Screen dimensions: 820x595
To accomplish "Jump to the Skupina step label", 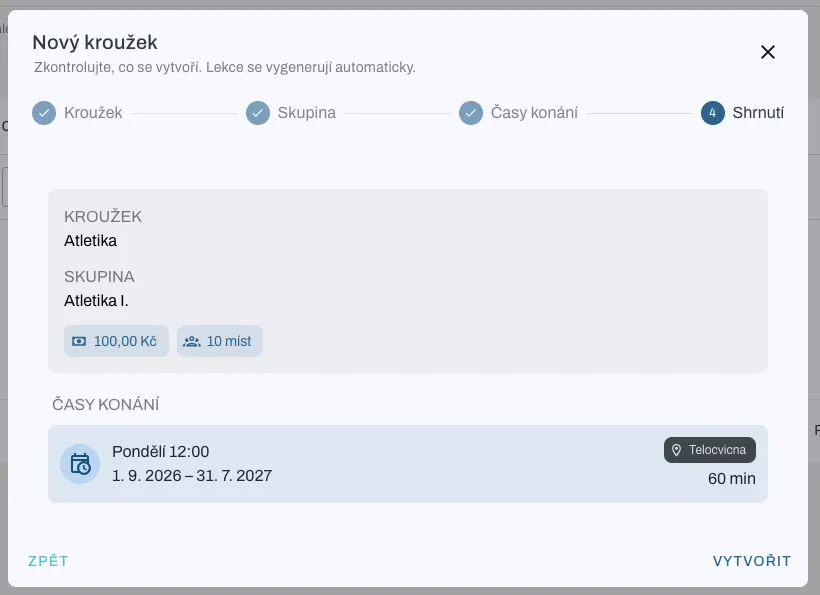I will [x=306, y=112].
